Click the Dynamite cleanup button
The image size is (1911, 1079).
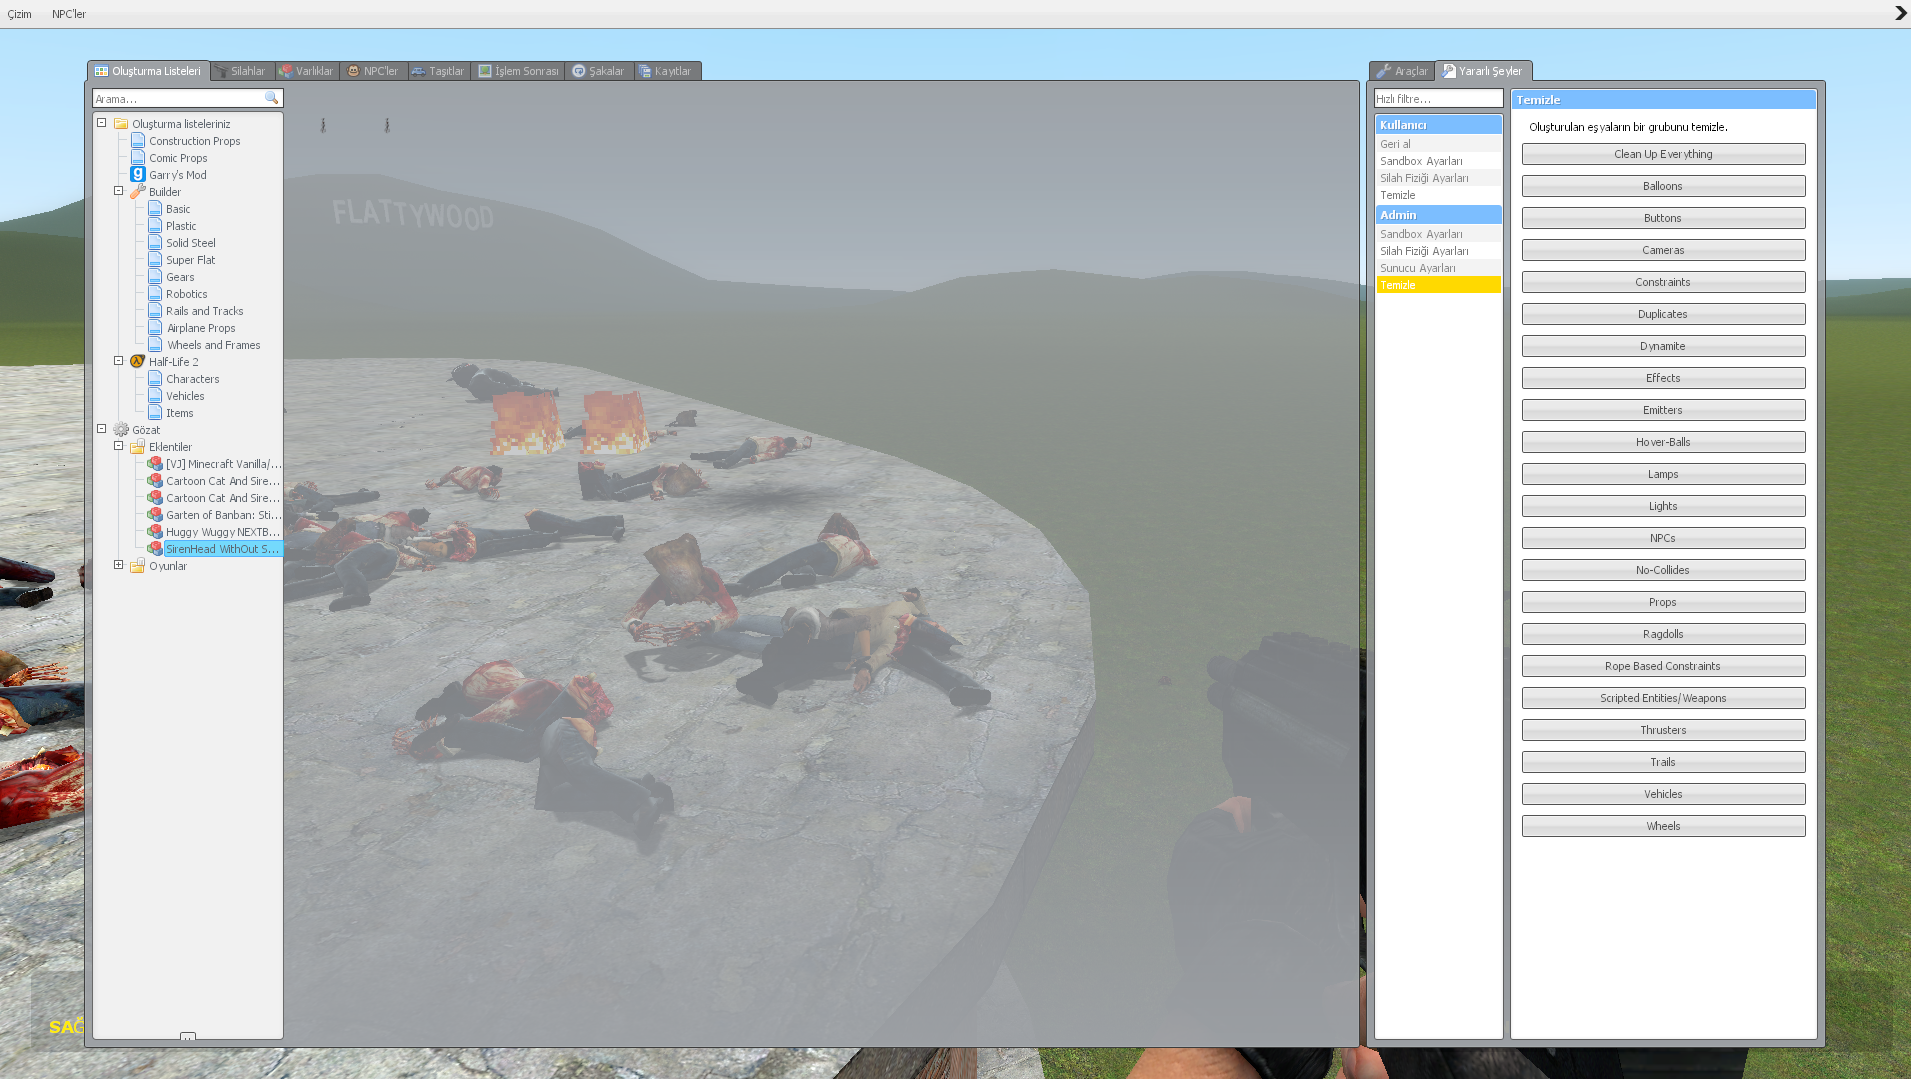(1663, 346)
